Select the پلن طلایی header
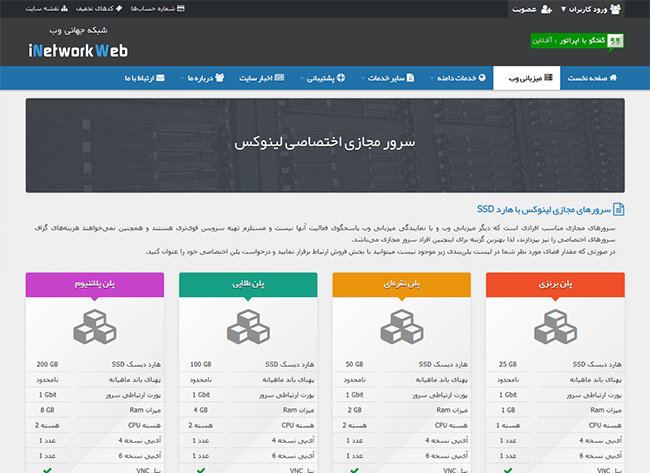Screen dimensions: 650x473 pyautogui.click(x=248, y=284)
